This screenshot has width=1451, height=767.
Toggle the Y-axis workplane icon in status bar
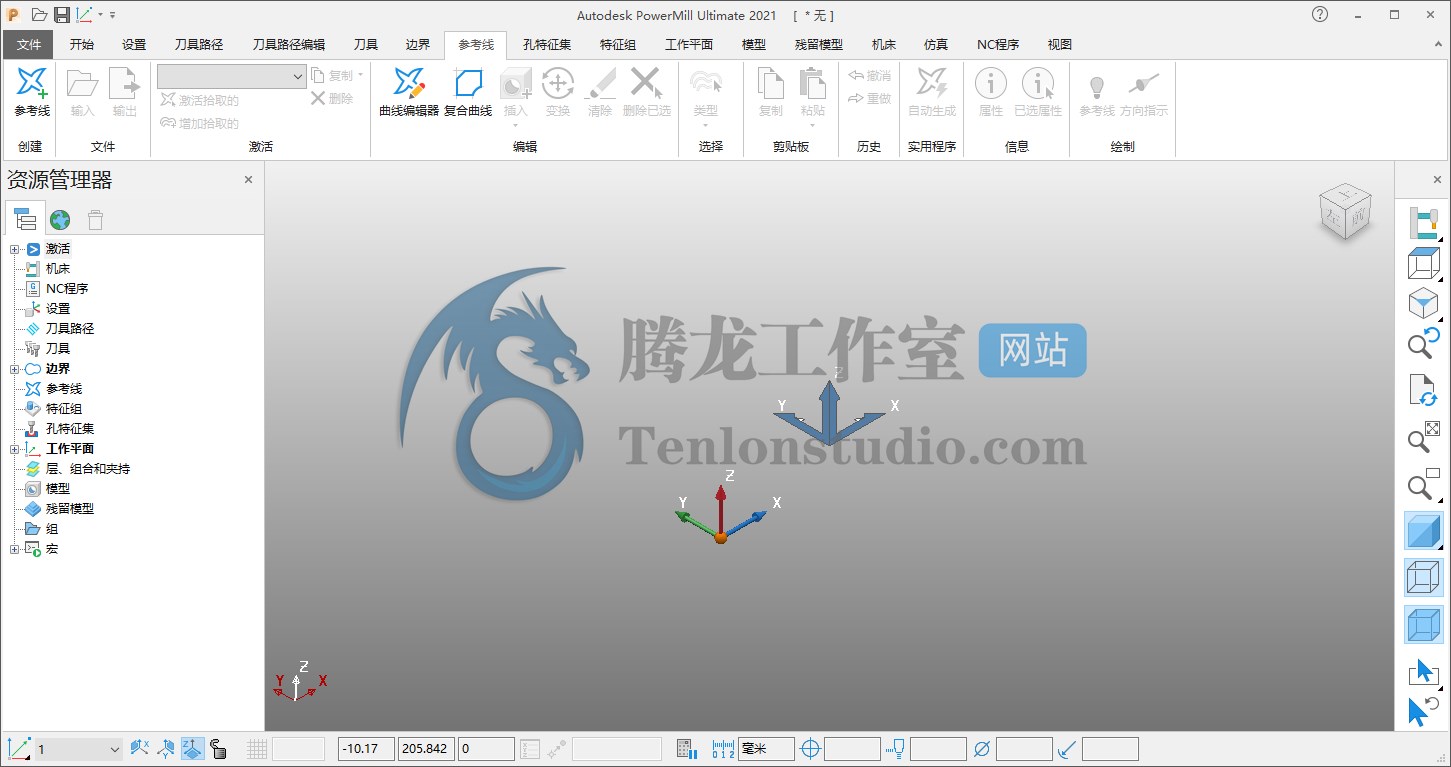click(x=167, y=749)
